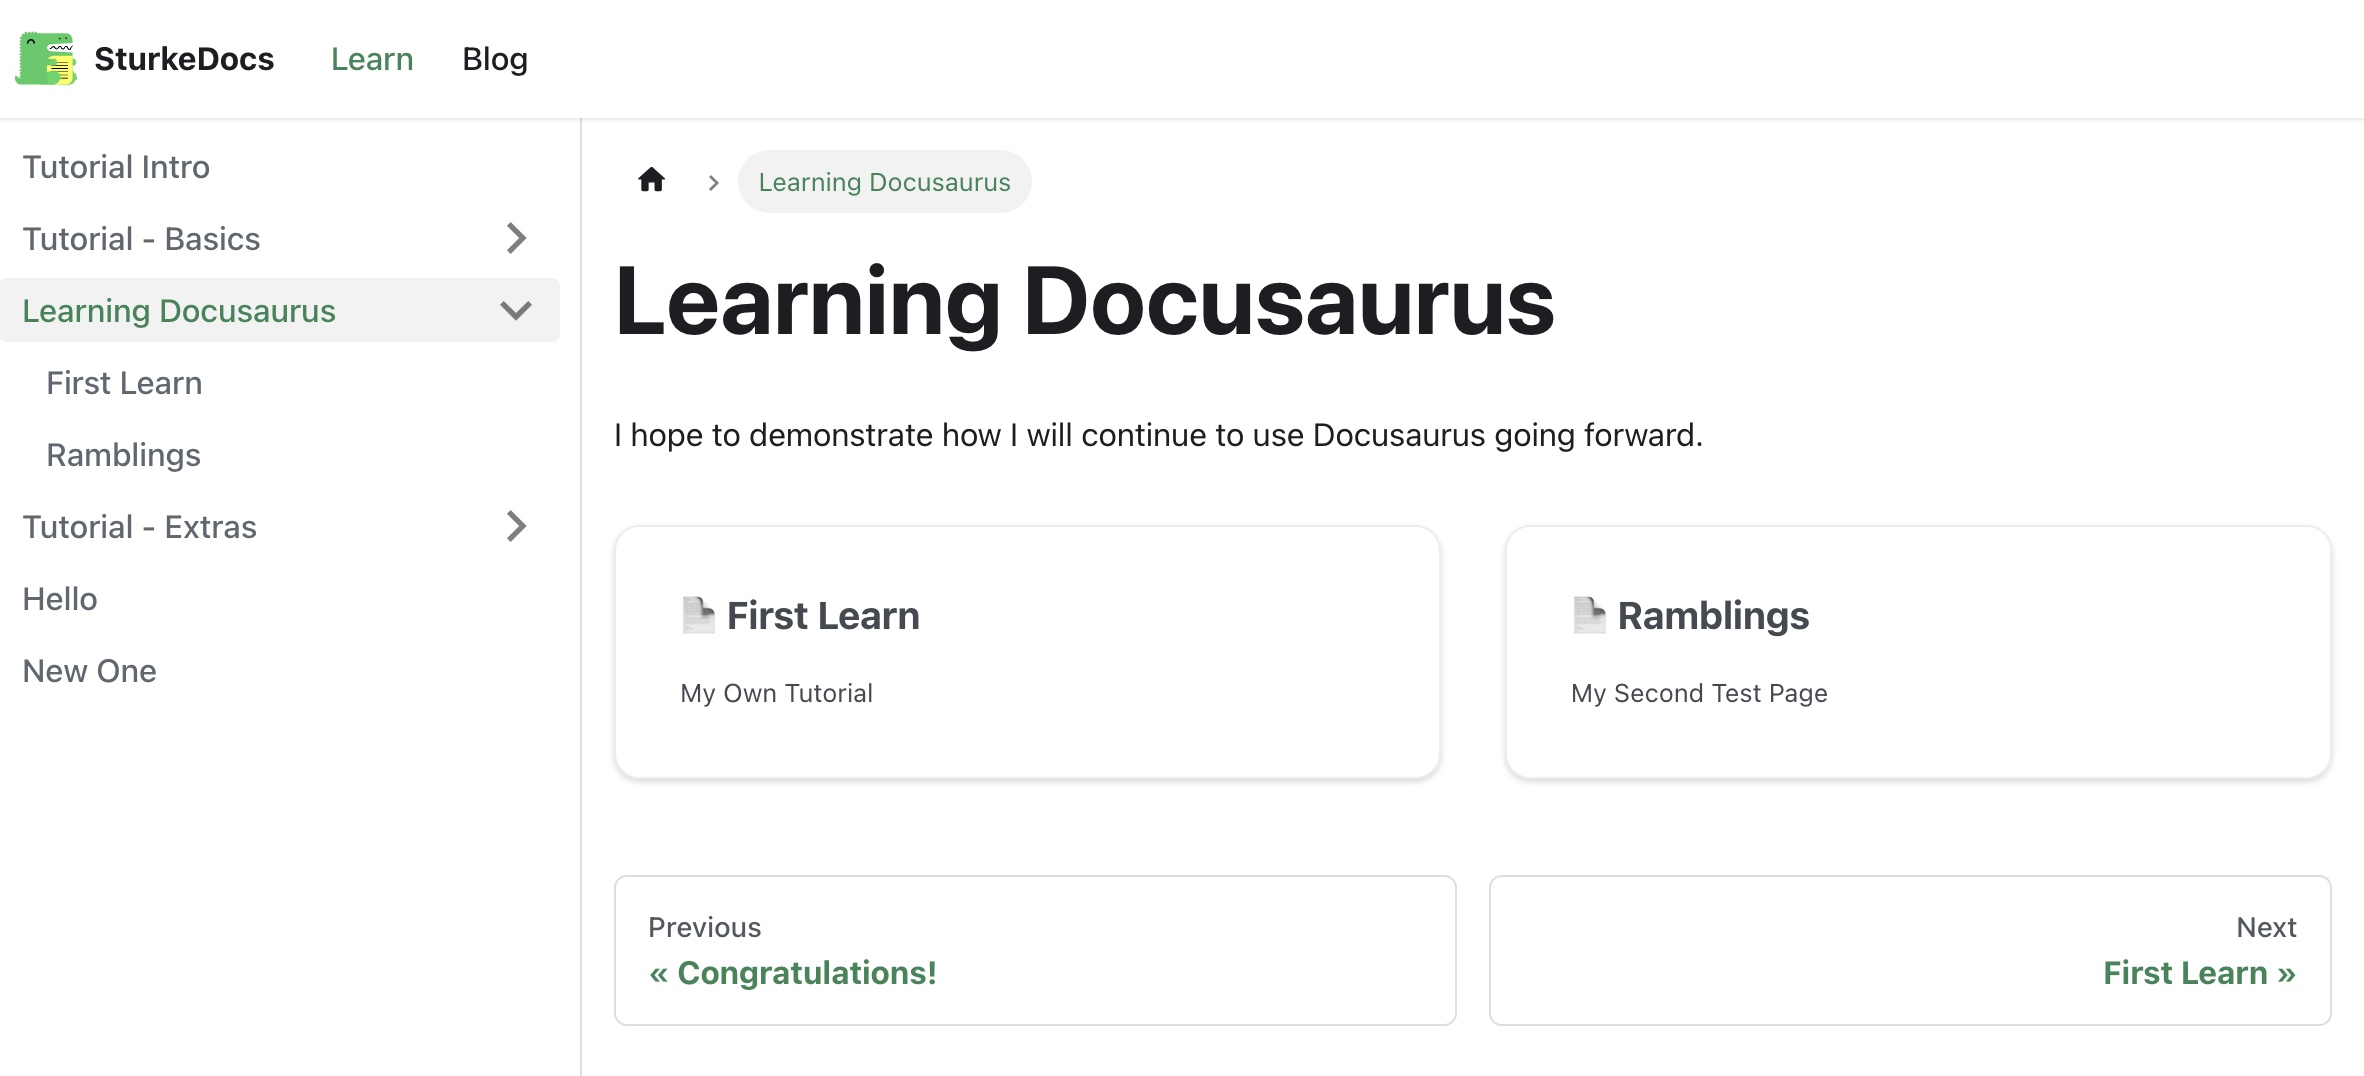Open Tutorial Intro in the sidebar
Image resolution: width=2364 pixels, height=1076 pixels.
tap(280, 167)
